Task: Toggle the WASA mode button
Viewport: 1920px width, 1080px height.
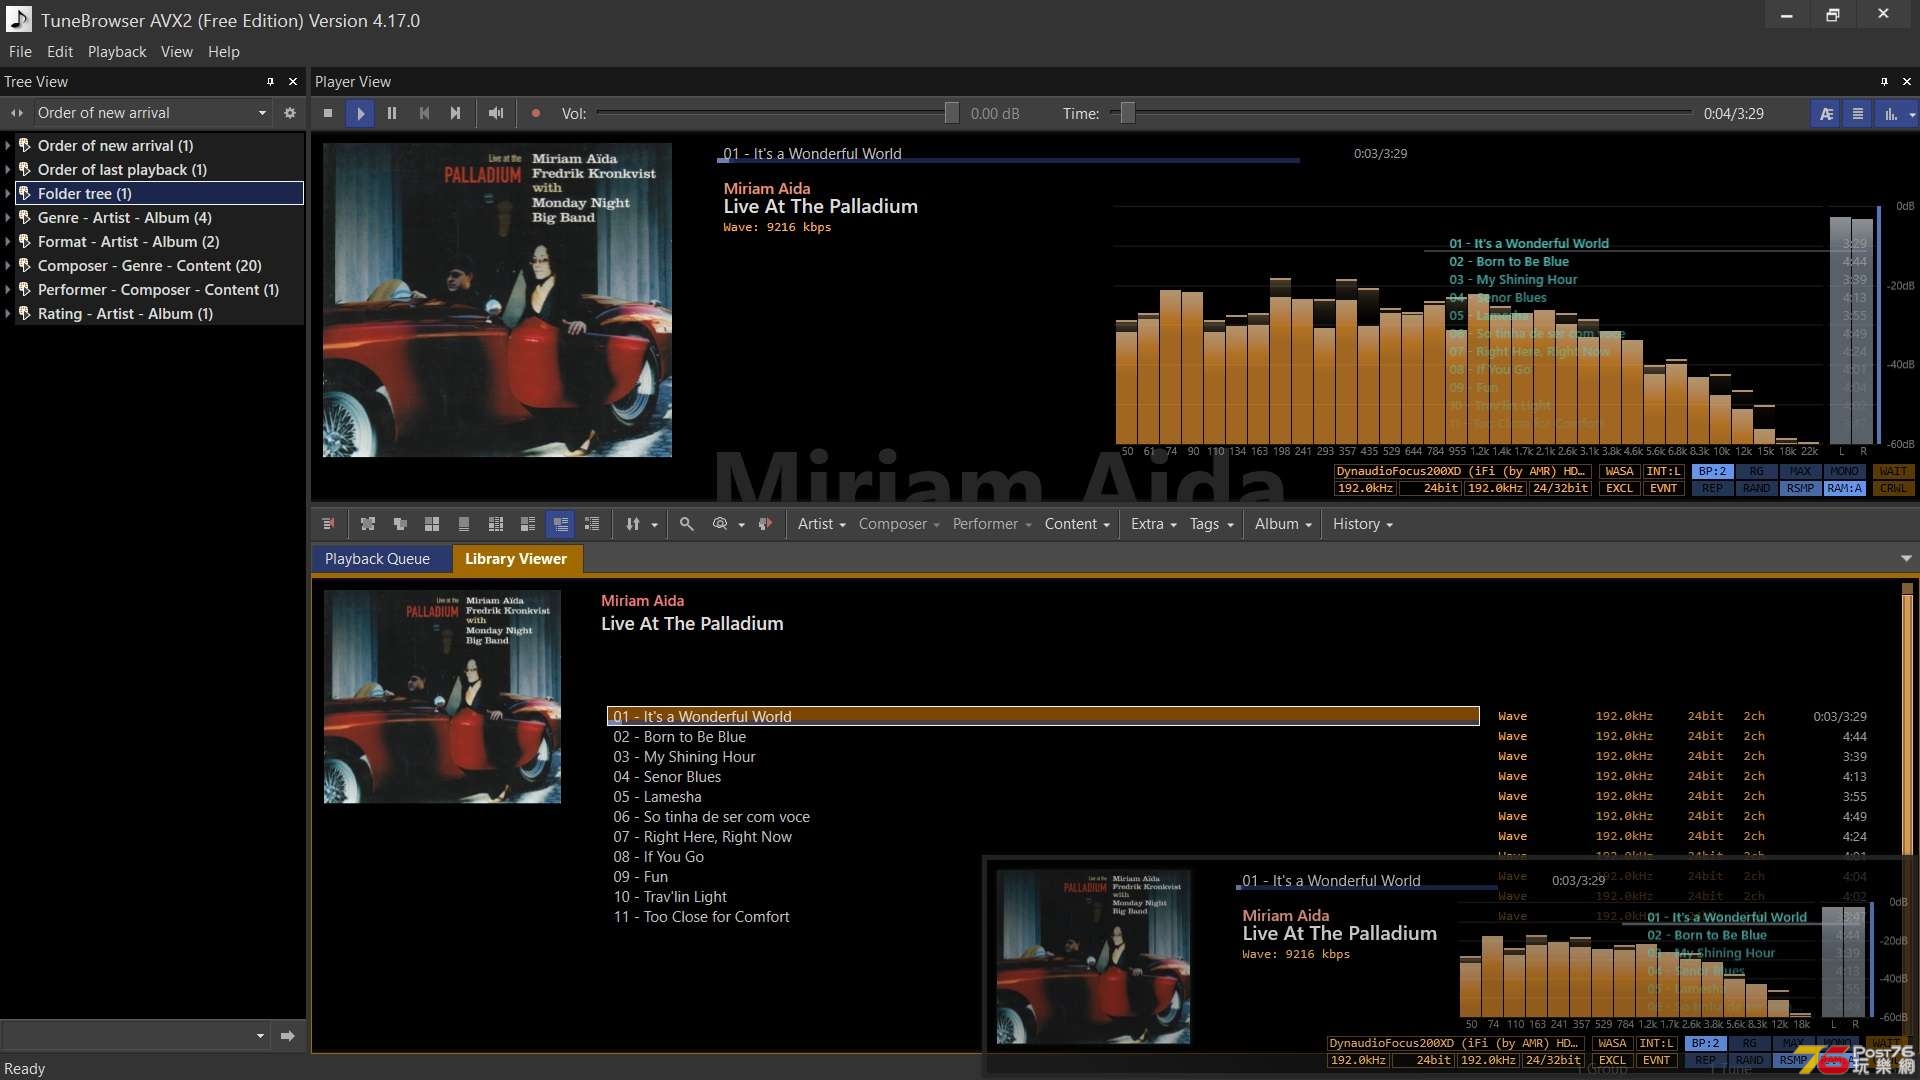Action: [1615, 471]
